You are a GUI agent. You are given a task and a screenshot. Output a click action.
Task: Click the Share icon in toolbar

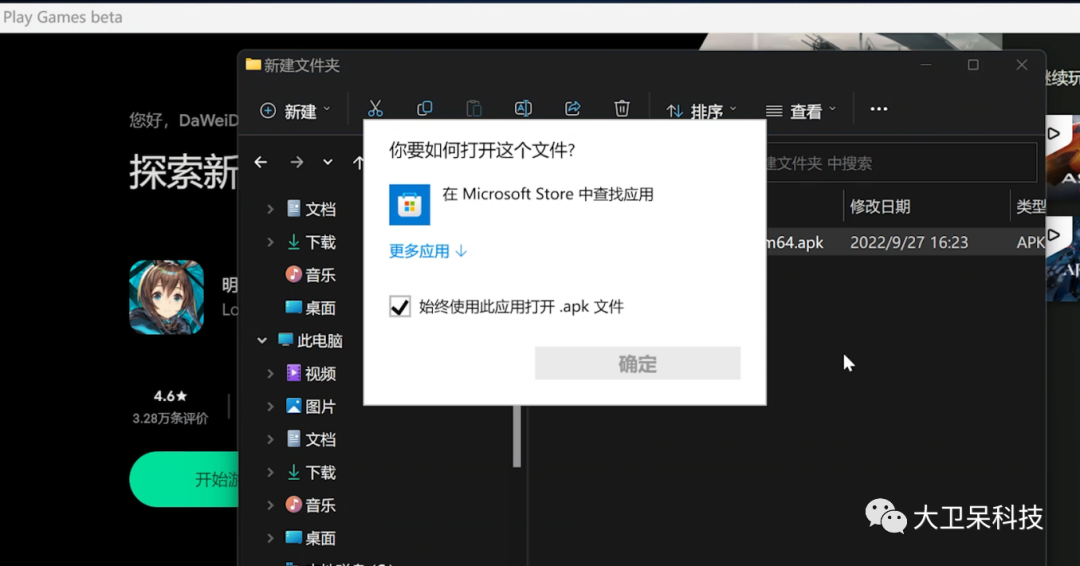572,109
